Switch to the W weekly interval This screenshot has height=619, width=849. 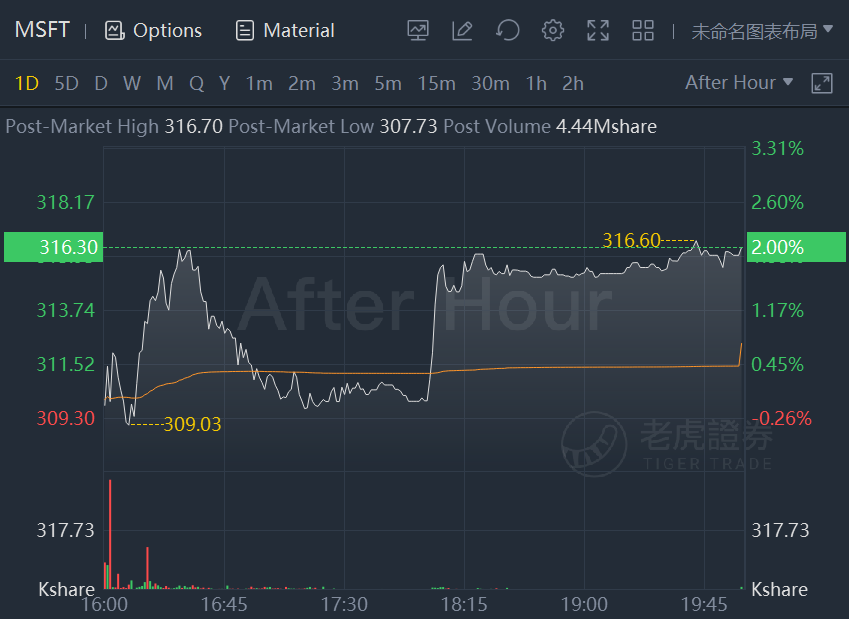(132, 83)
